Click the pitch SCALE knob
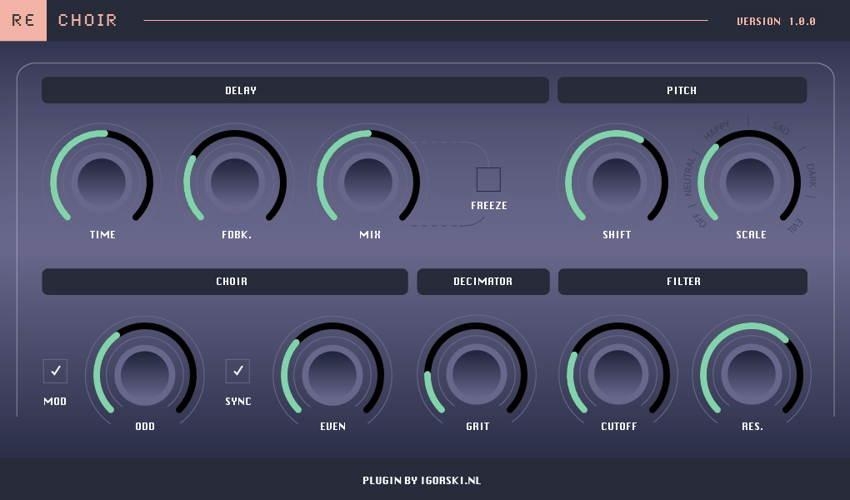850x500 pixels. (x=750, y=180)
